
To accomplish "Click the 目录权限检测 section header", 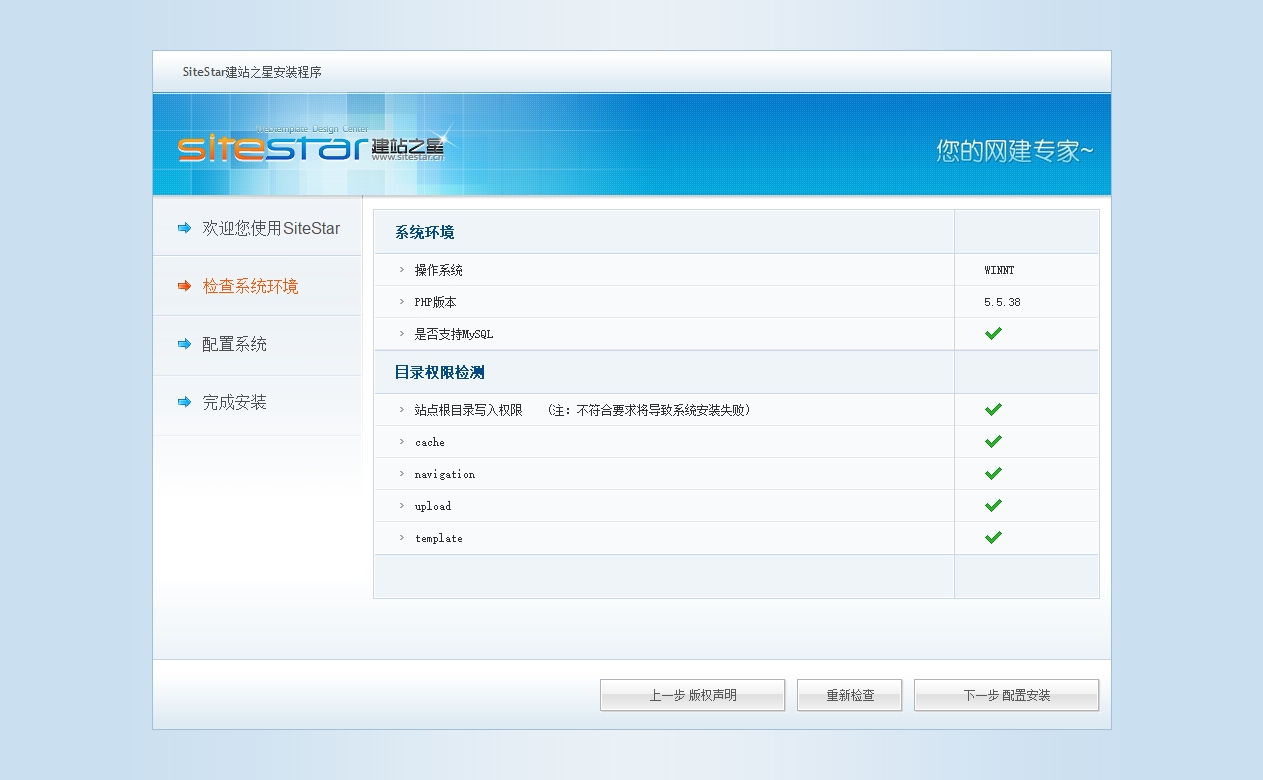I will 439,372.
